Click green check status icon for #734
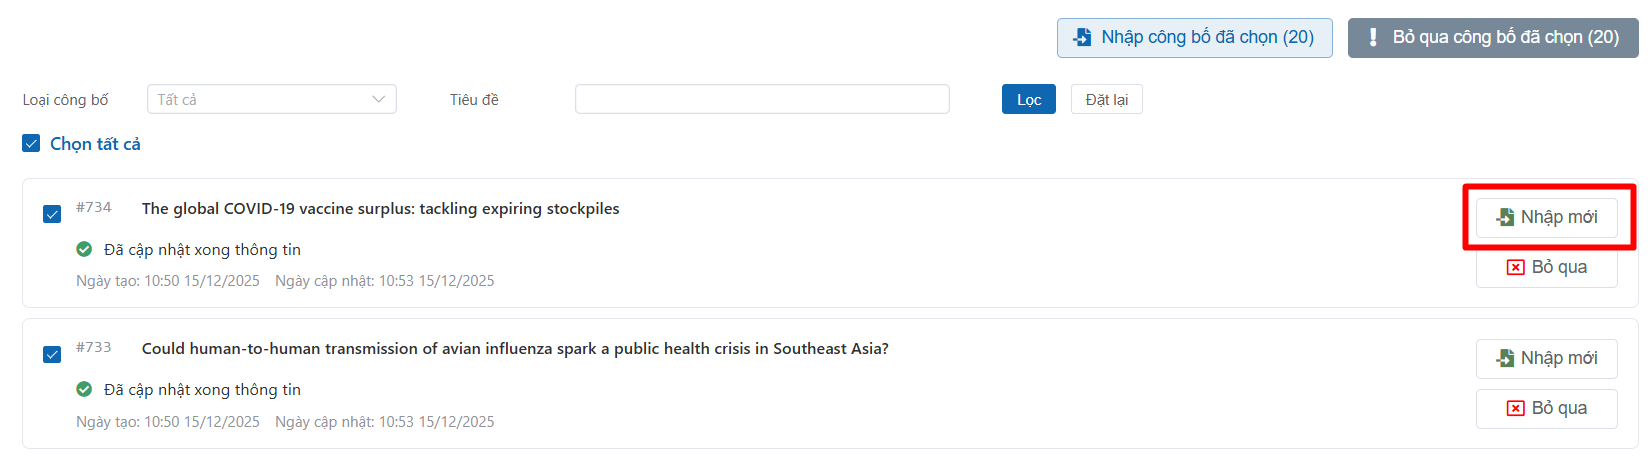This screenshot has width=1652, height=458. click(x=84, y=250)
